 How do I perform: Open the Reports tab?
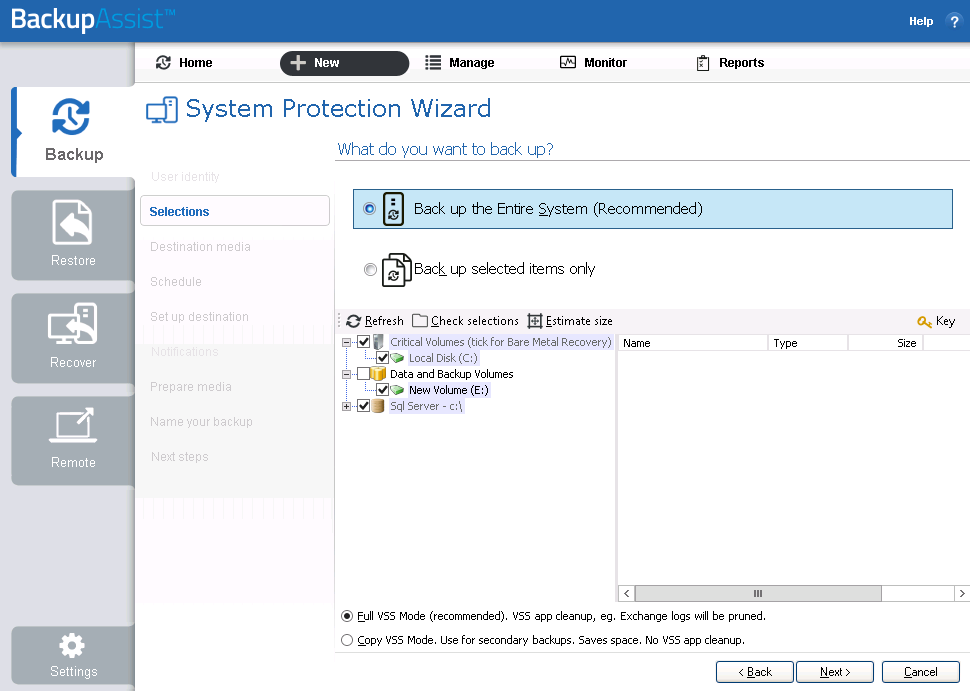pos(731,62)
